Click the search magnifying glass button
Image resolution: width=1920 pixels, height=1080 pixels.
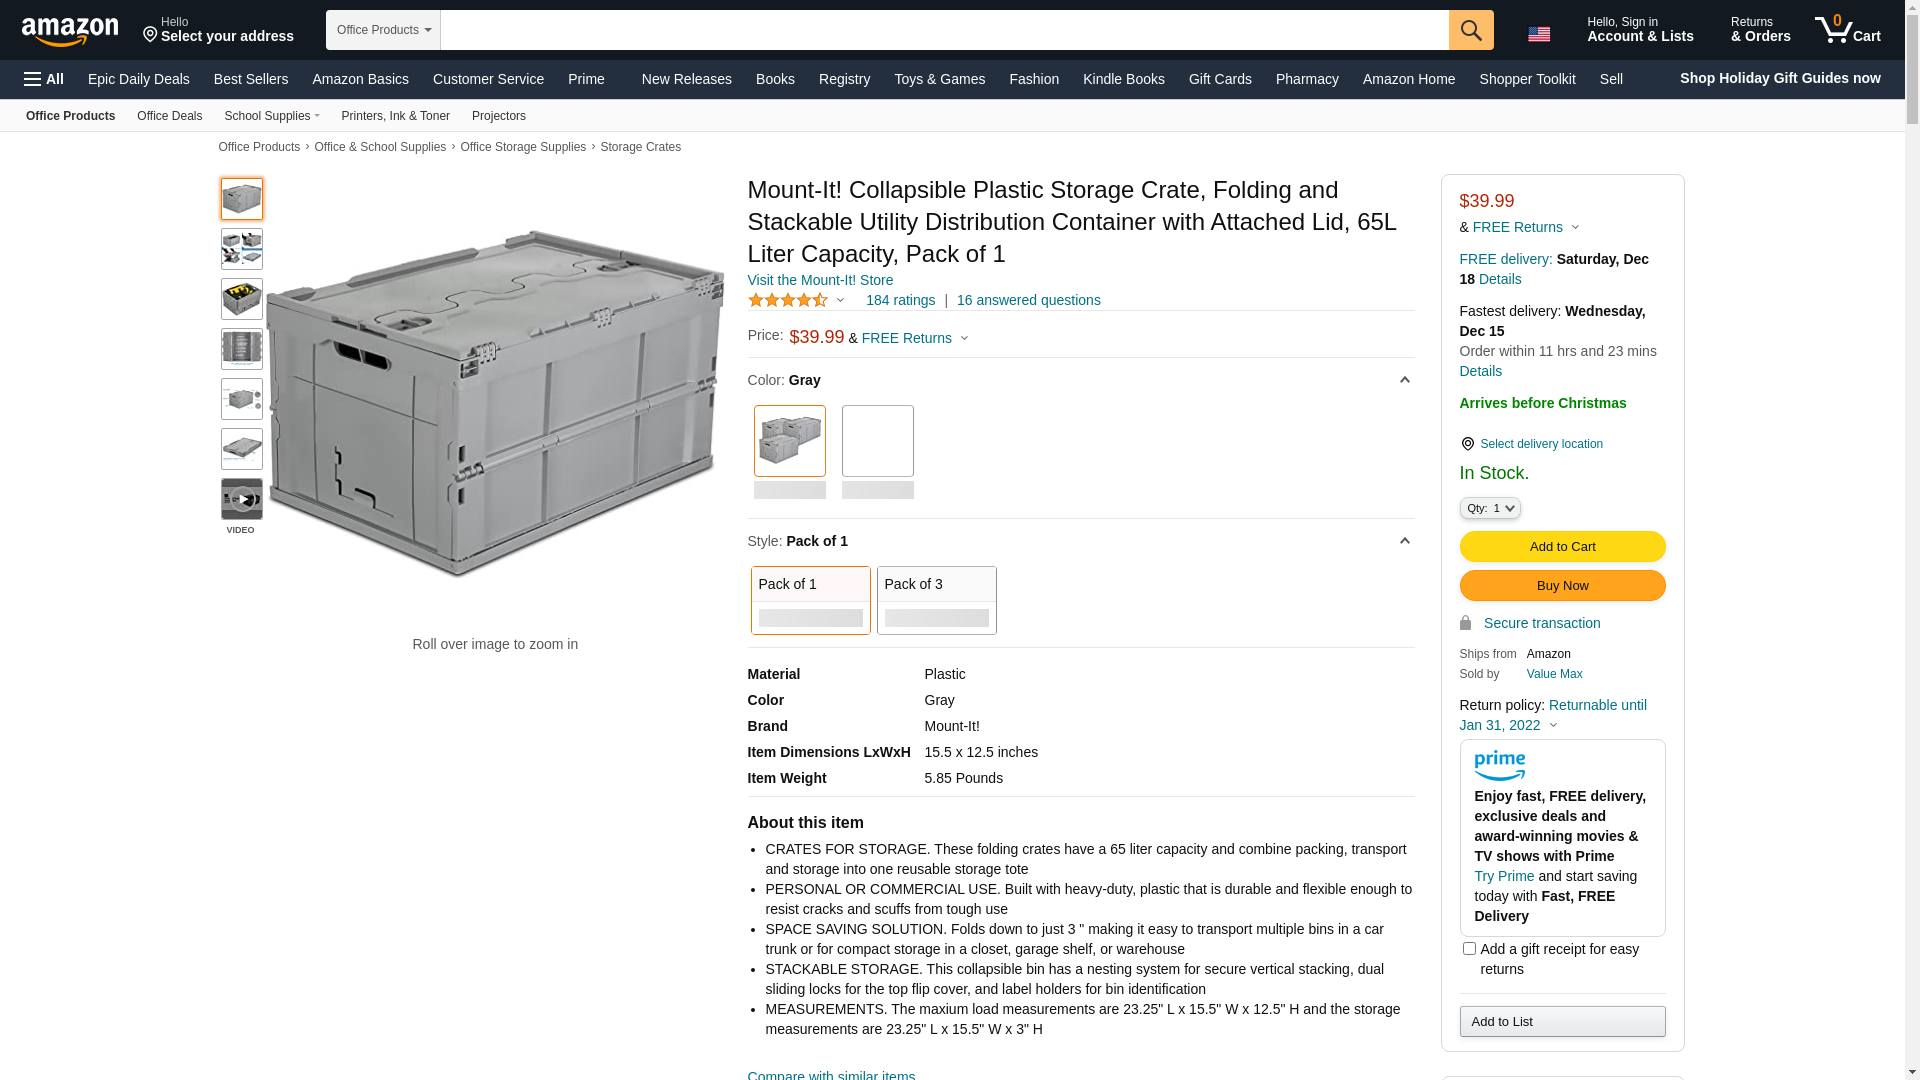click(1470, 30)
